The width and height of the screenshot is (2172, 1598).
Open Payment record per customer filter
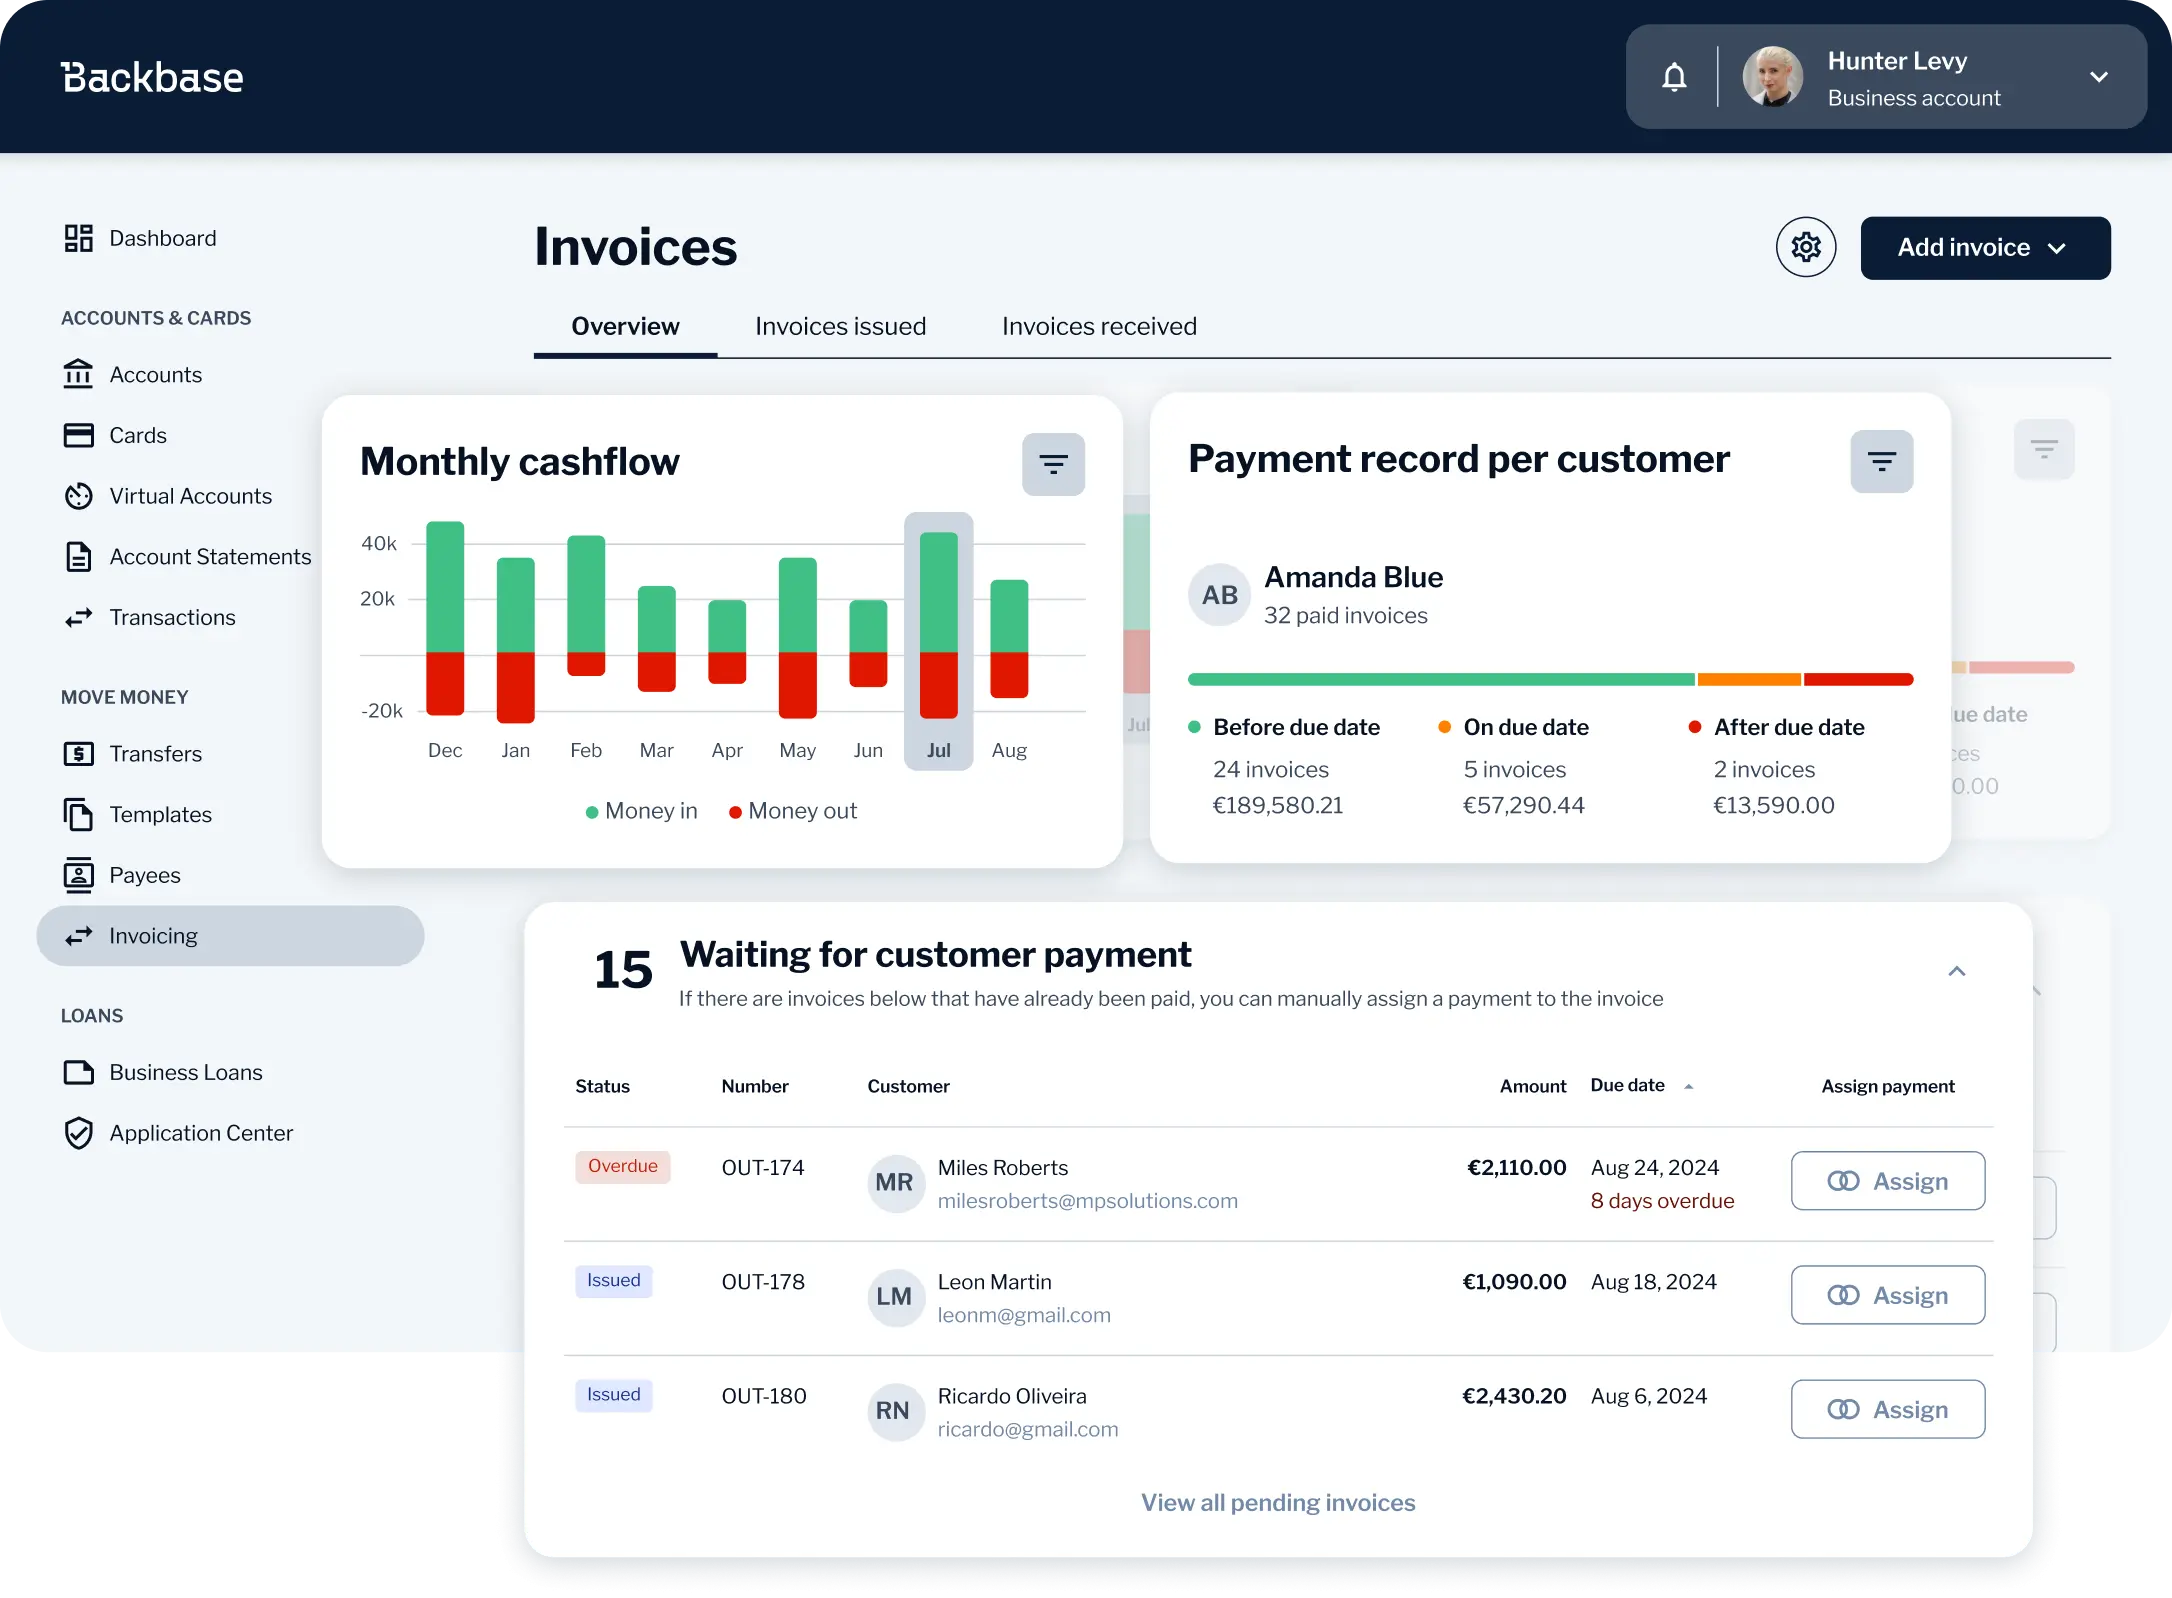click(1881, 461)
